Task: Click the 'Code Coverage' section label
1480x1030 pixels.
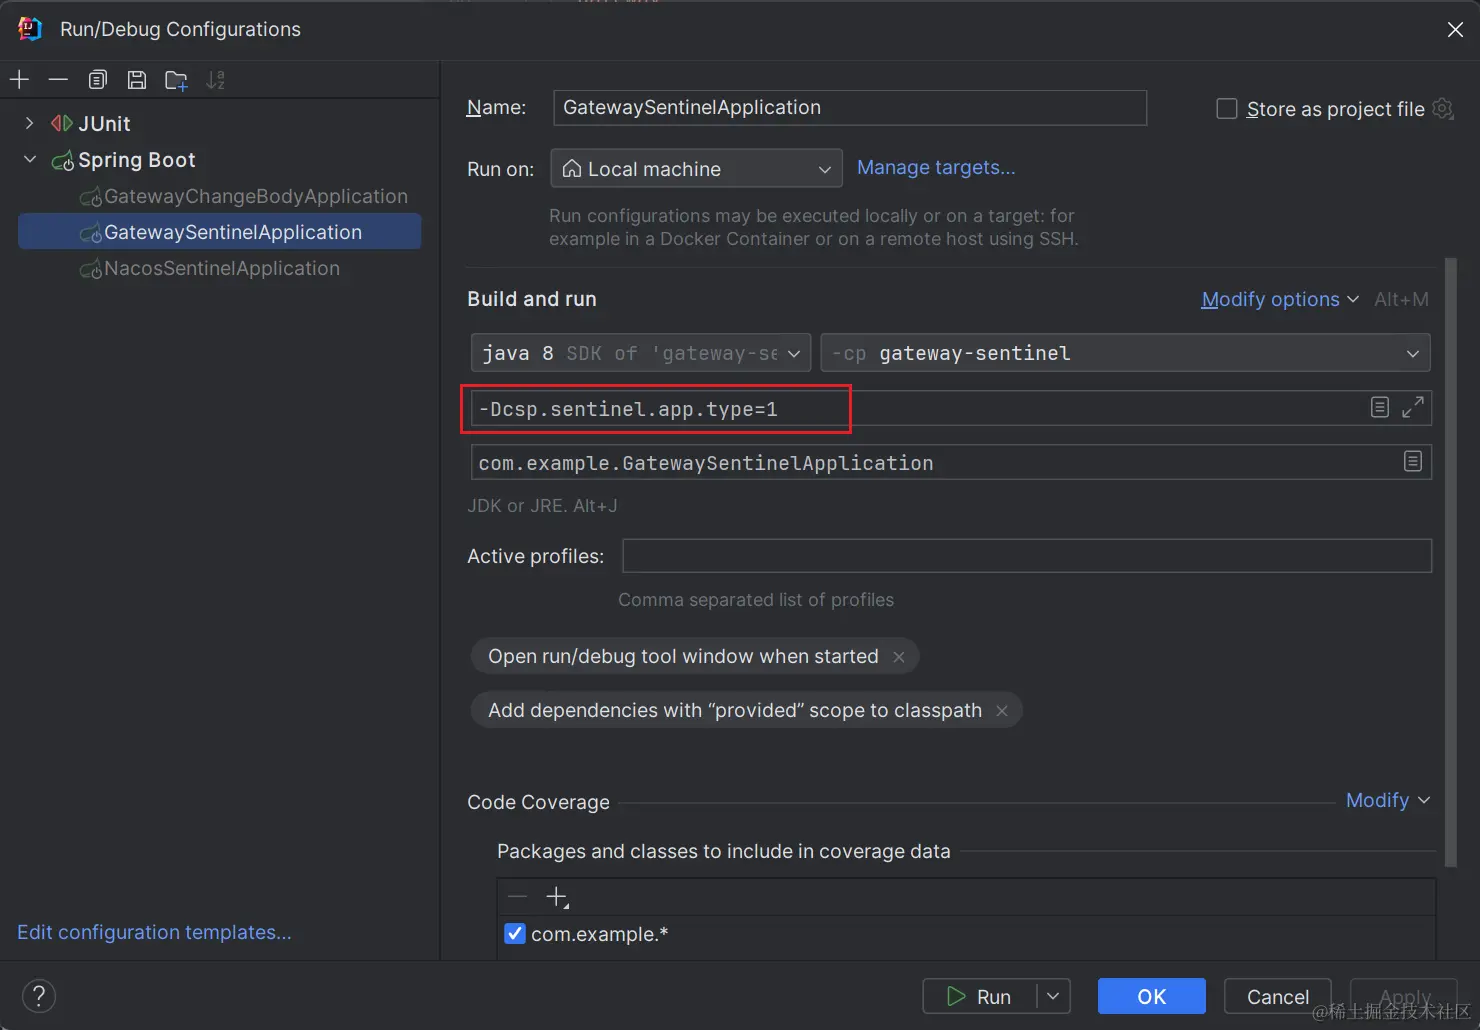Action: click(x=538, y=802)
